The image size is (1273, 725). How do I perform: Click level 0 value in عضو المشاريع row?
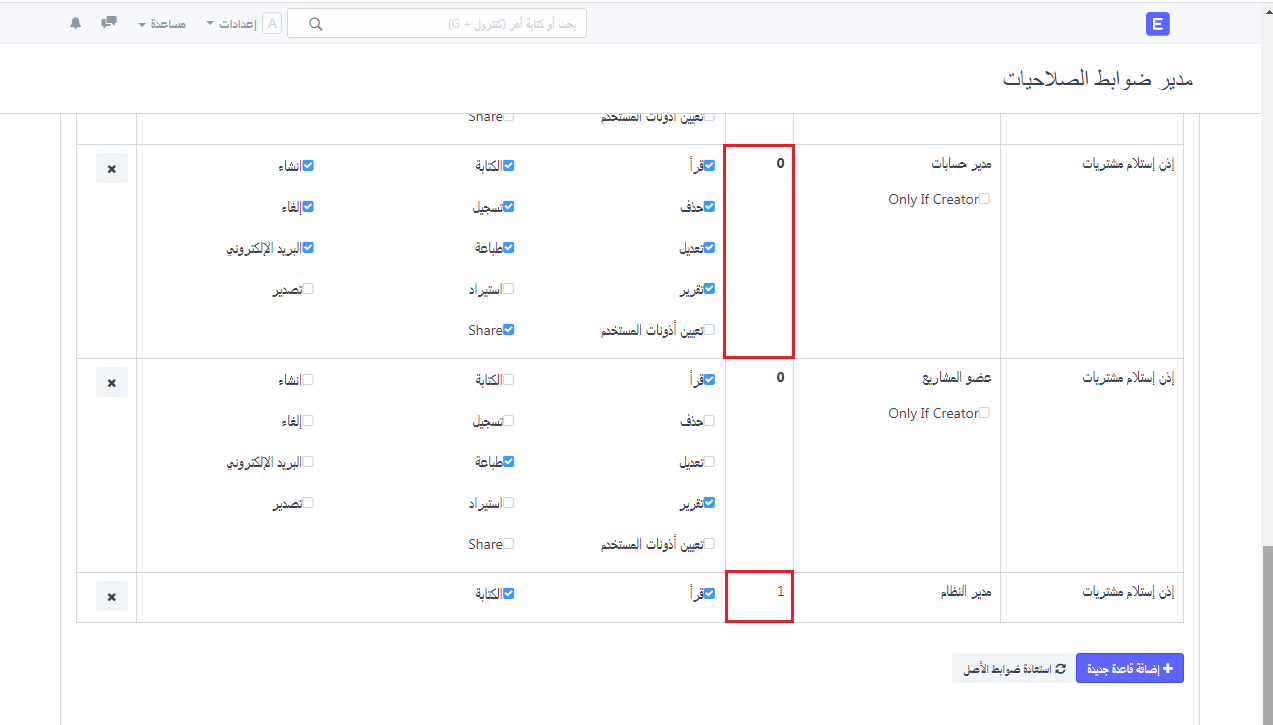781,378
